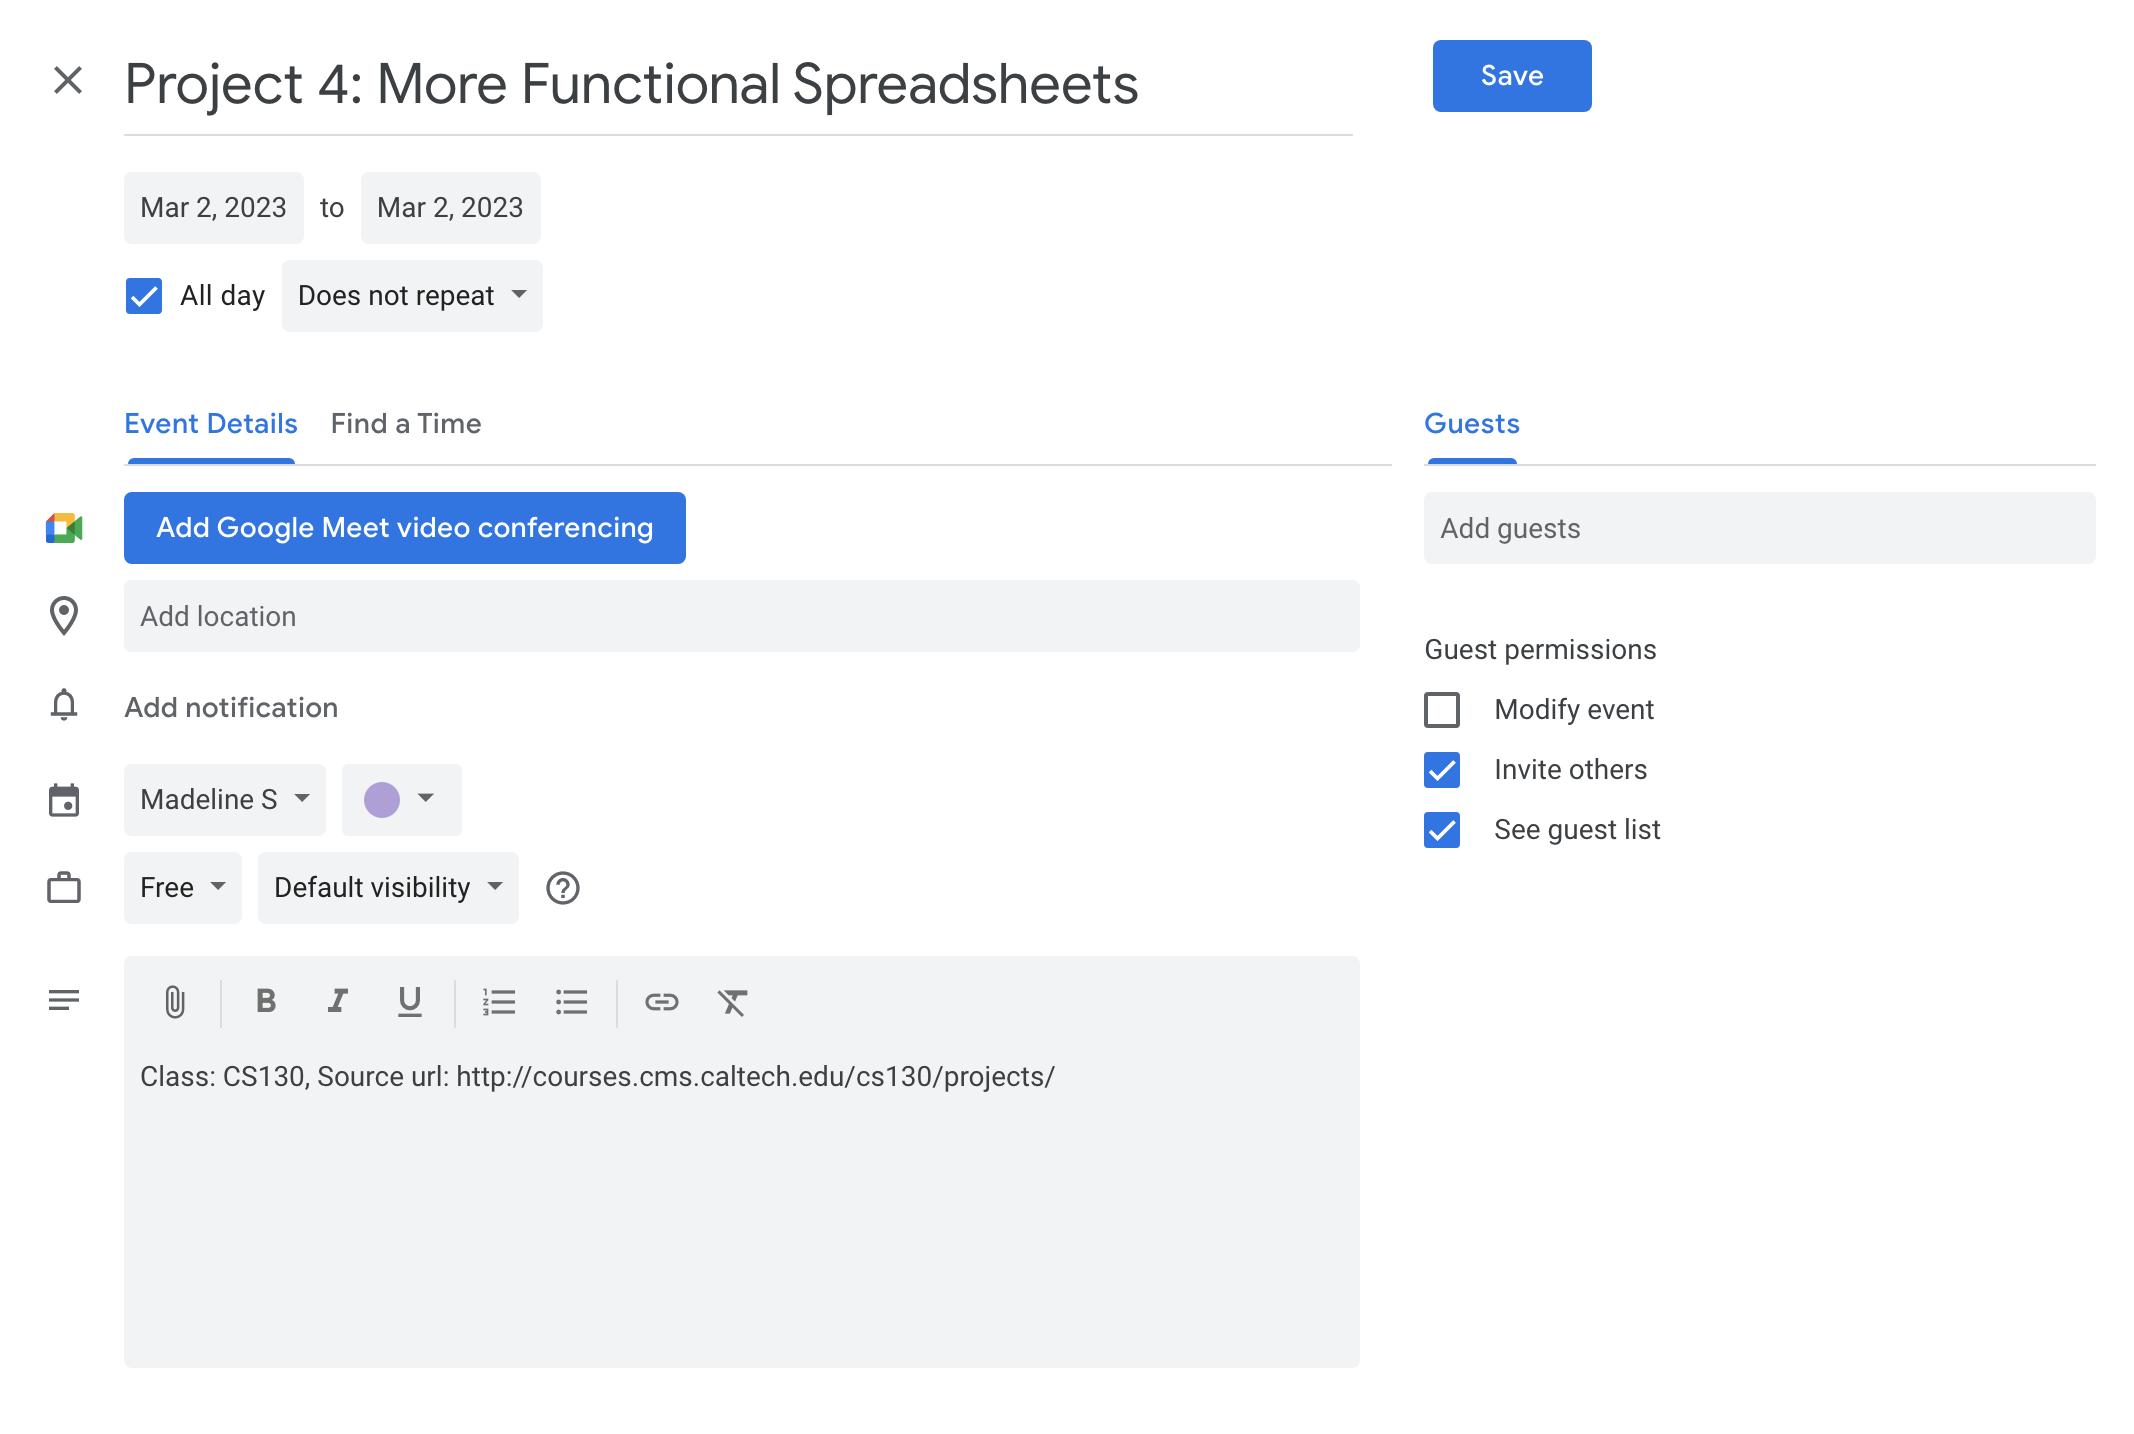Open the purple event color picker
2134x1434 pixels.
(x=401, y=800)
